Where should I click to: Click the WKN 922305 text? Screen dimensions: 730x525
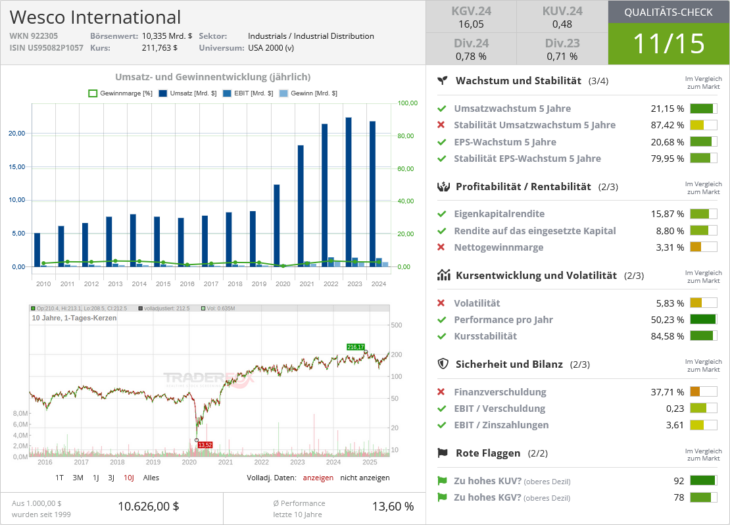point(34,36)
